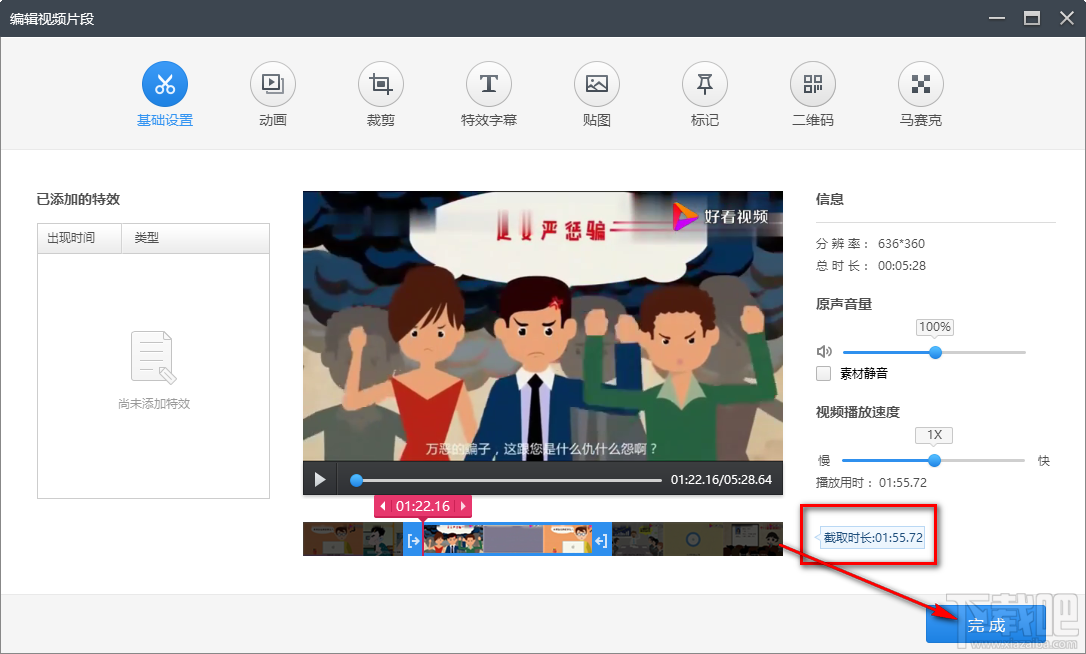
Task: Enable the 素材静音 checkbox
Action: 824,373
